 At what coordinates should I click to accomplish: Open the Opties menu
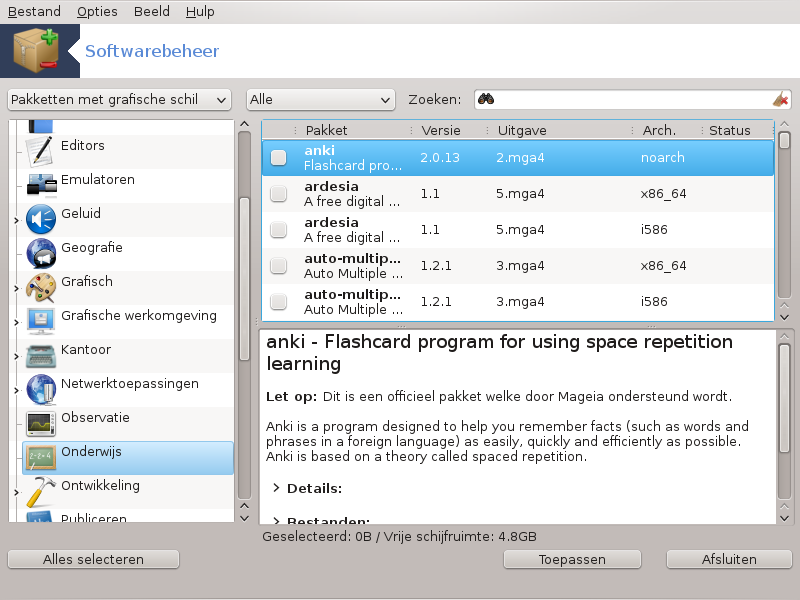(97, 12)
